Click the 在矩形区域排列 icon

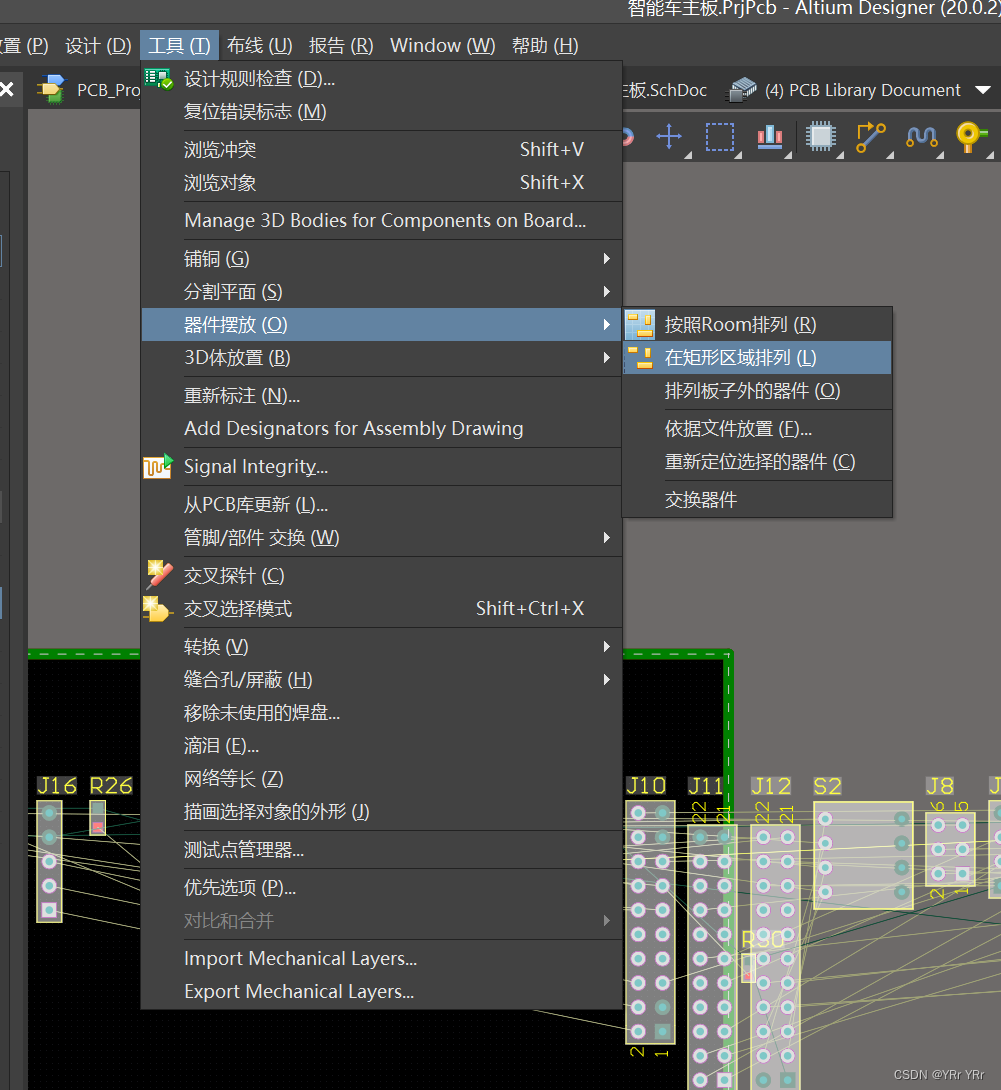pos(640,358)
